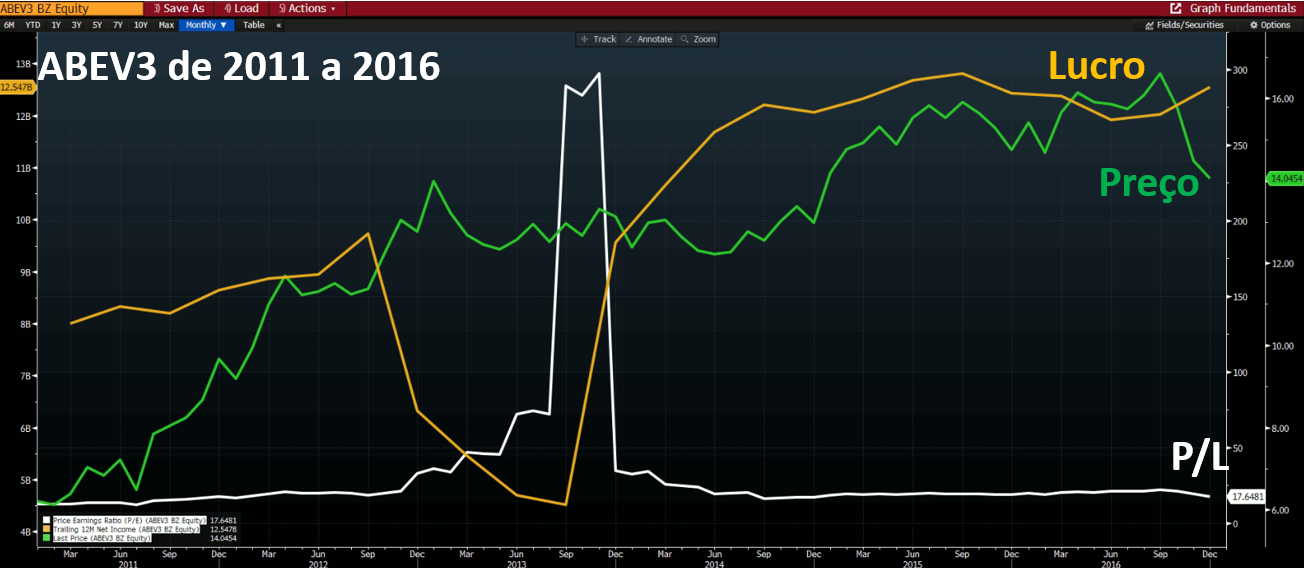
Task: Click the Graph Fundamentals title
Action: tap(1242, 8)
